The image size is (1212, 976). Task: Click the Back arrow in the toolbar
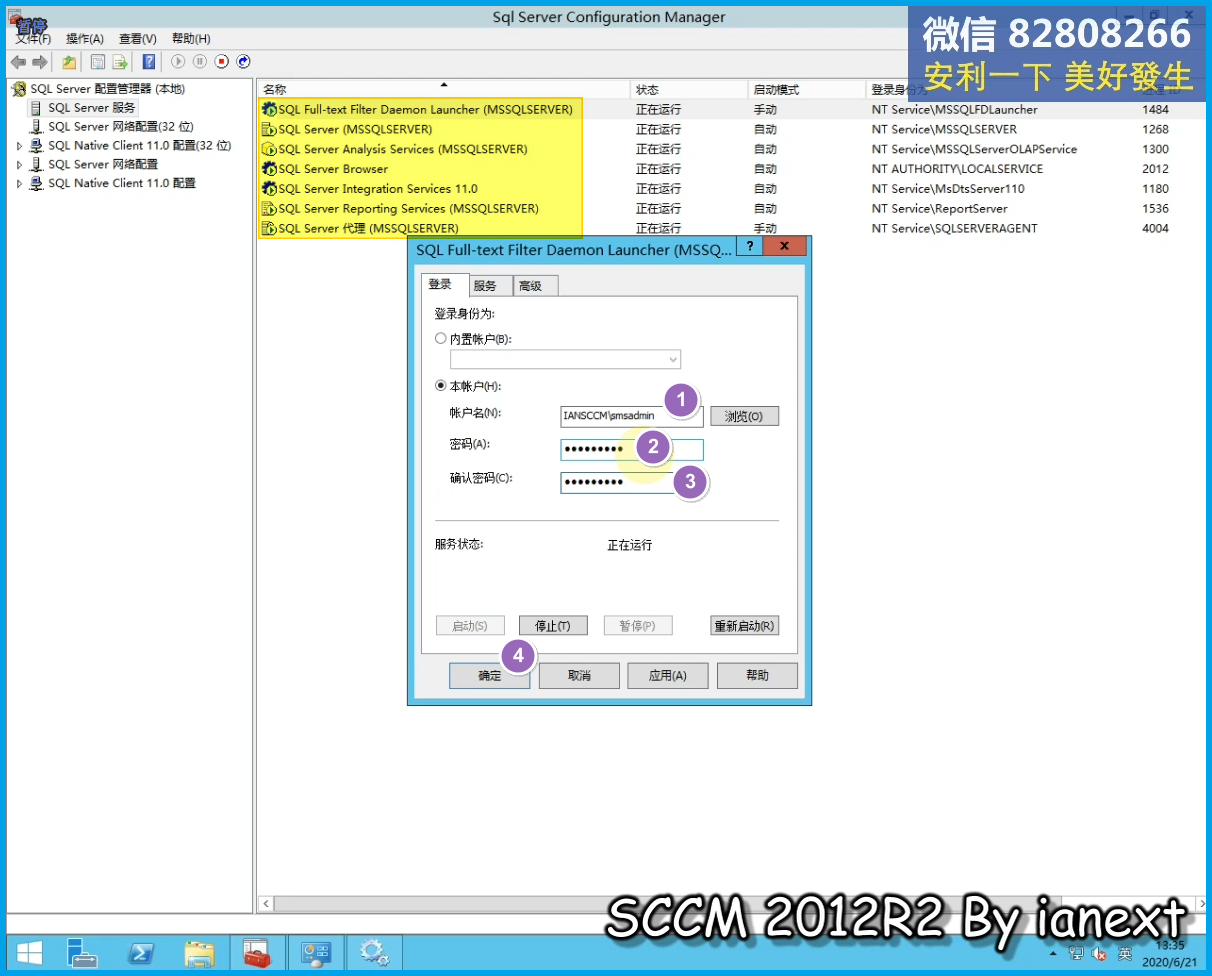[18, 62]
